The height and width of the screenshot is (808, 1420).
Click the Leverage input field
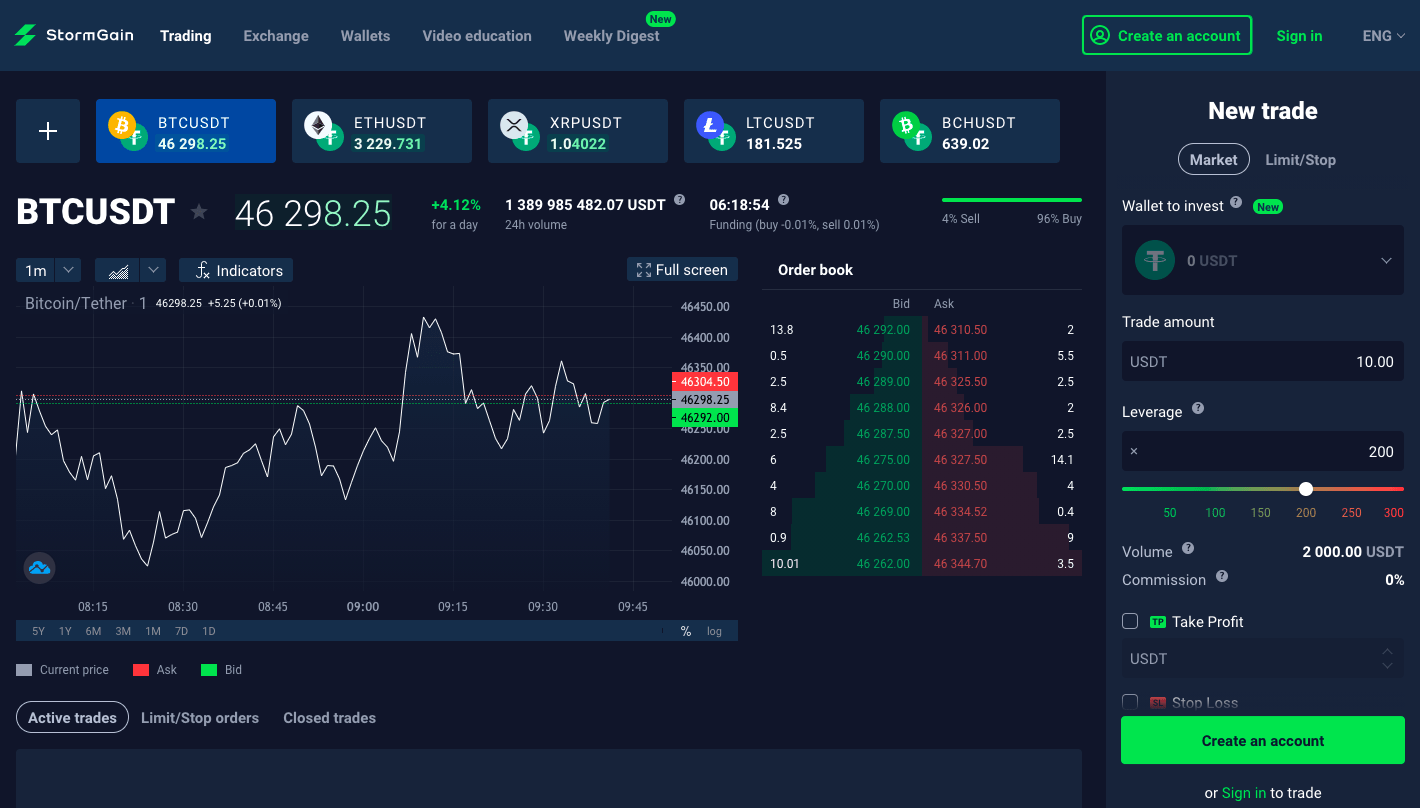click(x=1263, y=451)
